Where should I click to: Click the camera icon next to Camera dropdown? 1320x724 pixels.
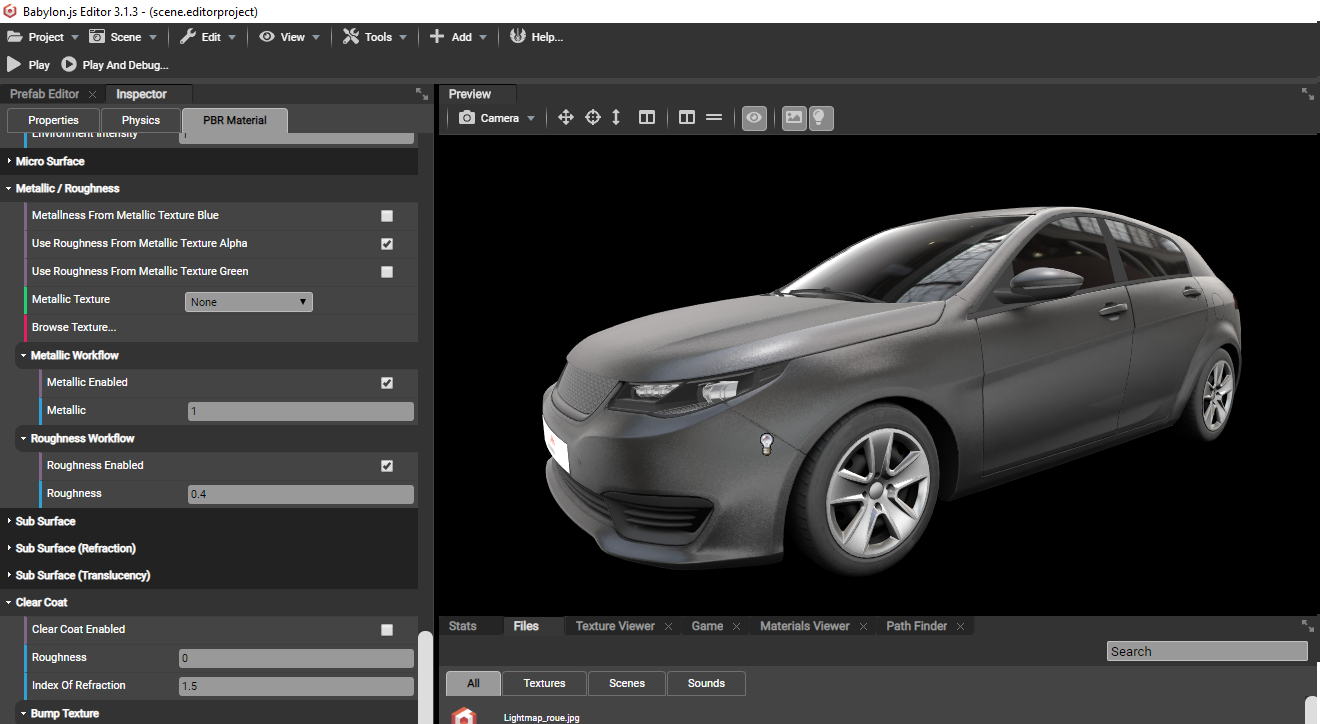click(468, 117)
